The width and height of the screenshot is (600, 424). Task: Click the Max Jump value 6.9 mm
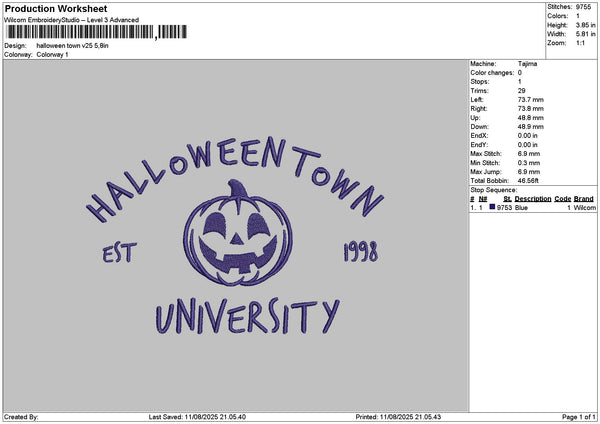click(x=529, y=172)
